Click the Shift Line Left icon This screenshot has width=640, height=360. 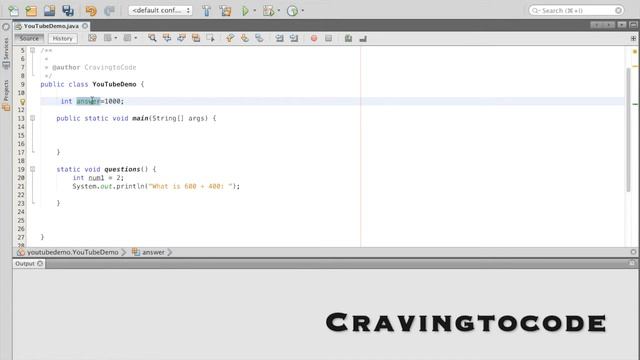click(x=279, y=38)
